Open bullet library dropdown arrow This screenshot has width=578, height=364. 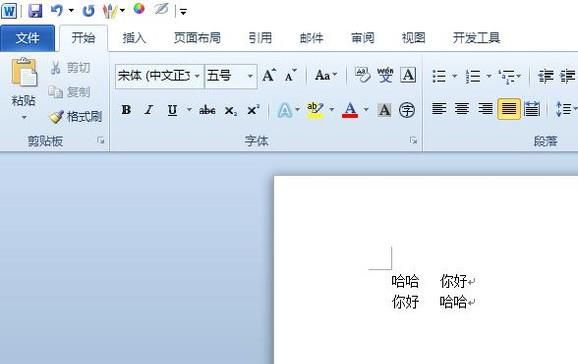click(x=455, y=76)
